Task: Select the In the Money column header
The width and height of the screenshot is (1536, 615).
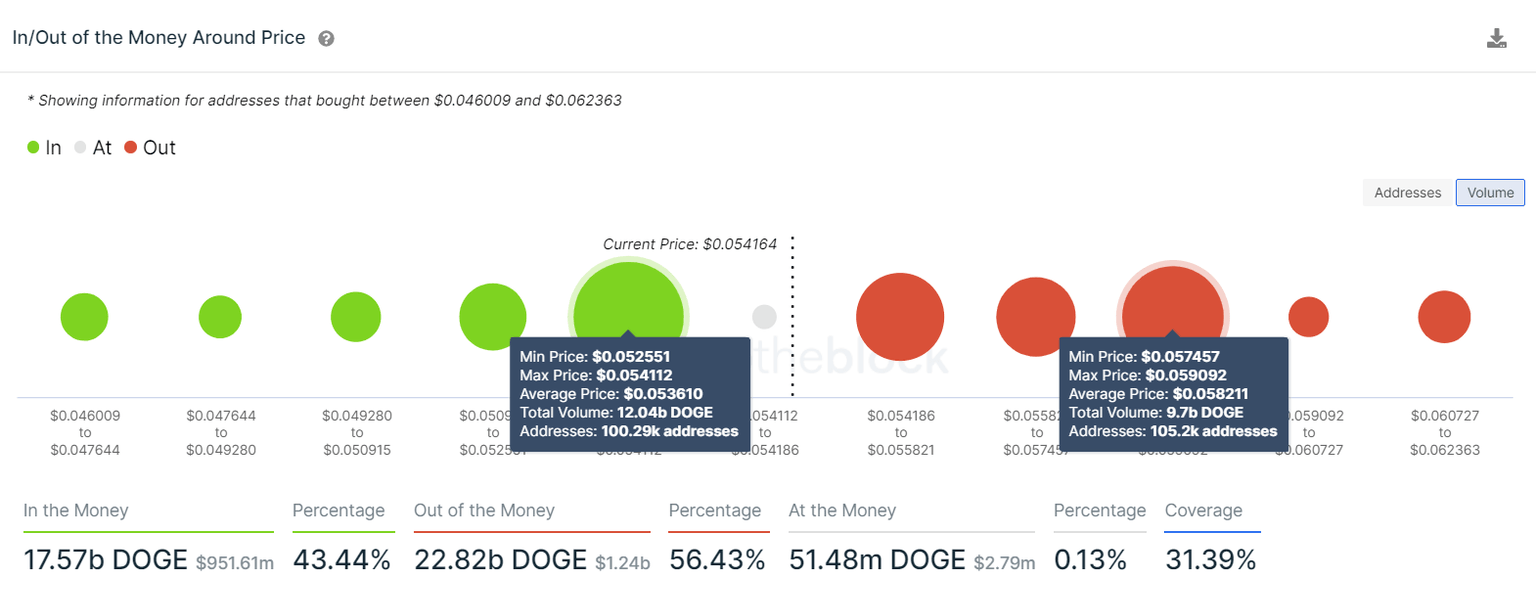Action: pos(75,510)
